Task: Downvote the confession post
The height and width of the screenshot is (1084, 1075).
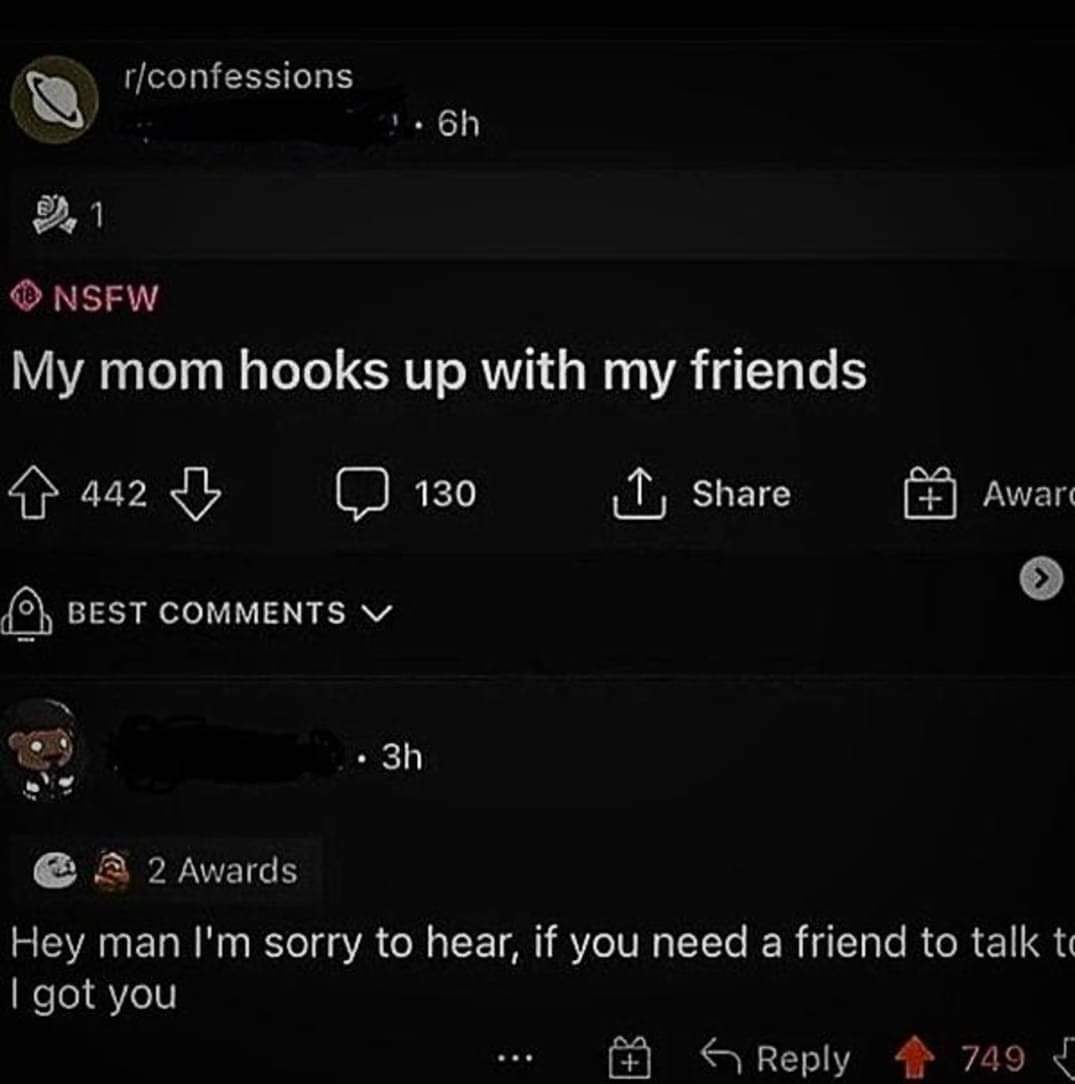Action: click(x=196, y=493)
